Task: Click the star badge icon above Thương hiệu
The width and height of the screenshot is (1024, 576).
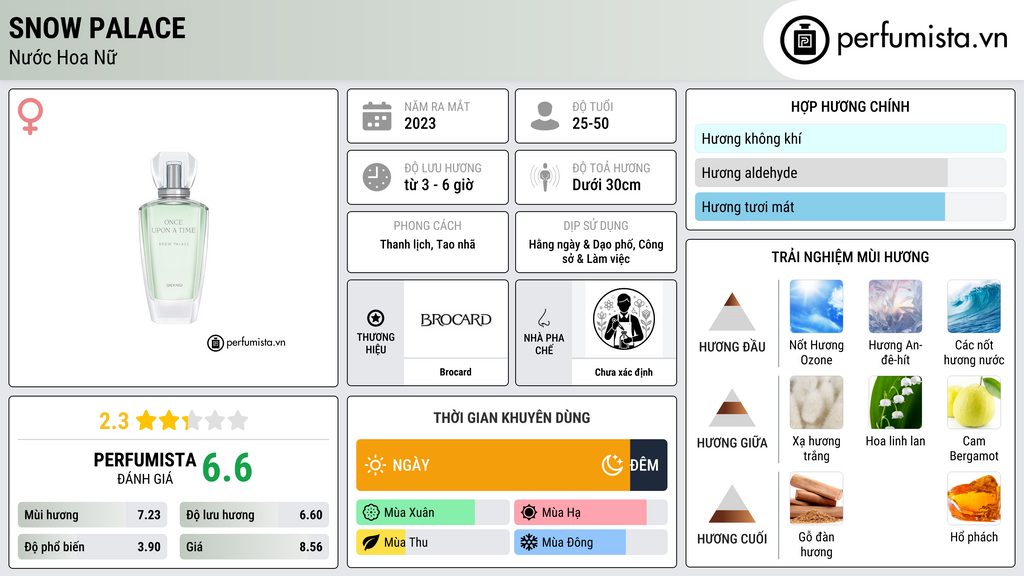Action: click(x=376, y=318)
